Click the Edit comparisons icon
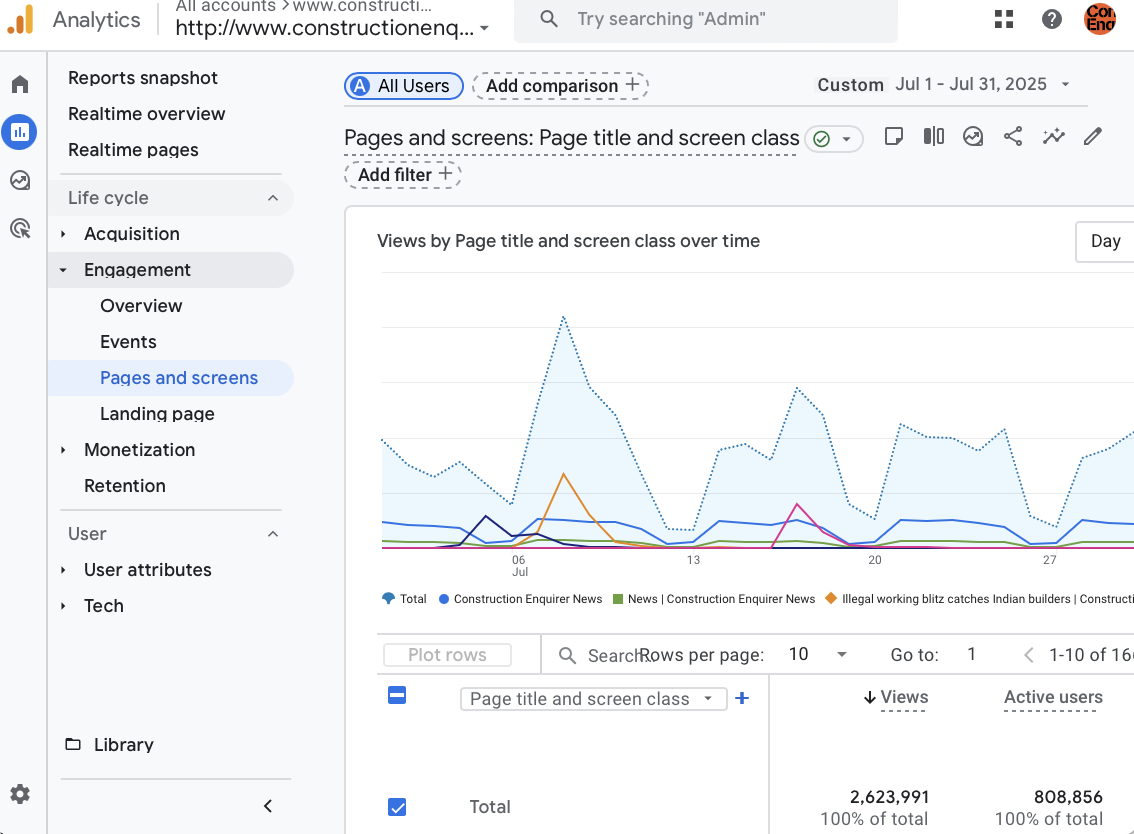 pyautogui.click(x=934, y=136)
